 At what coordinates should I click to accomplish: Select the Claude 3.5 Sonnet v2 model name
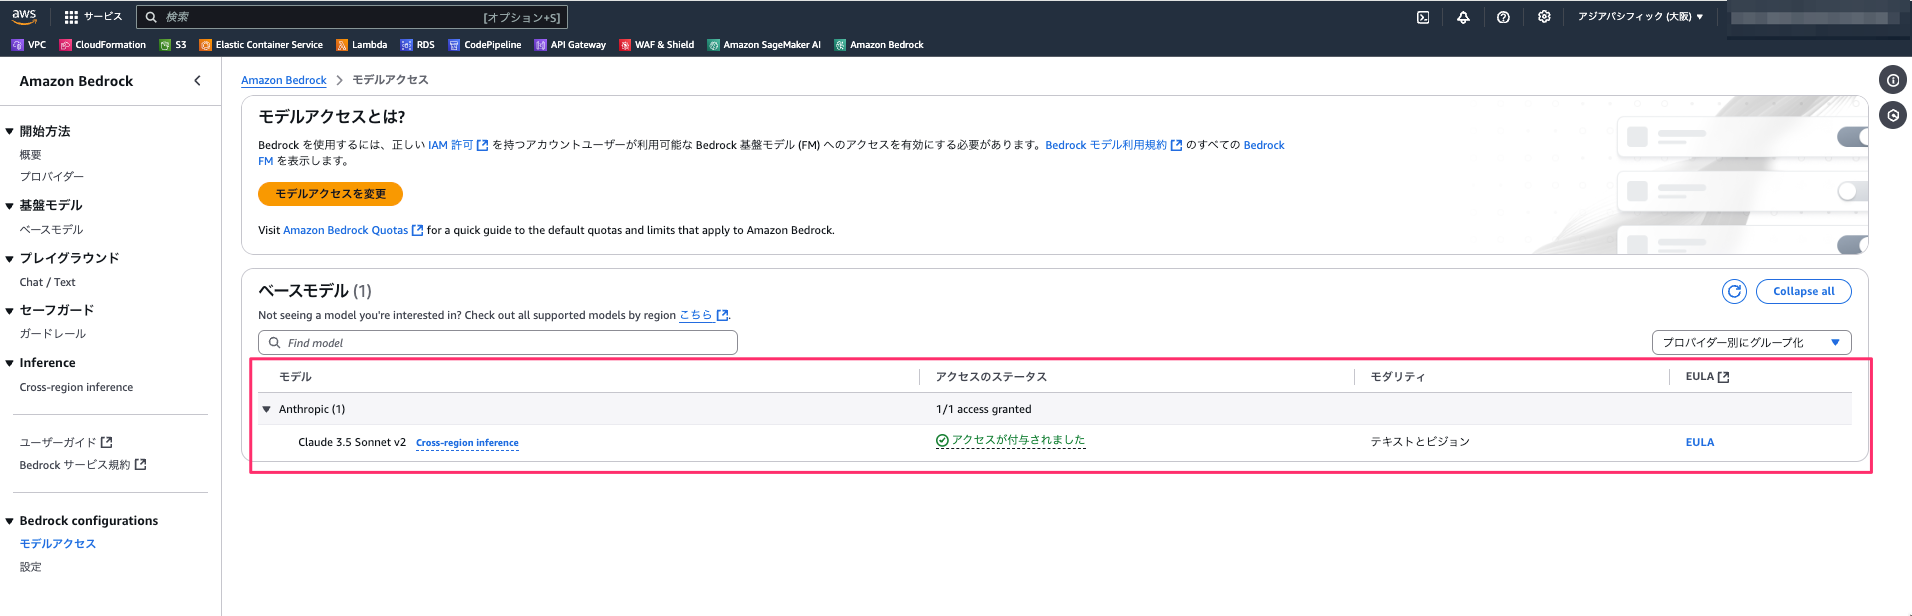(x=352, y=442)
